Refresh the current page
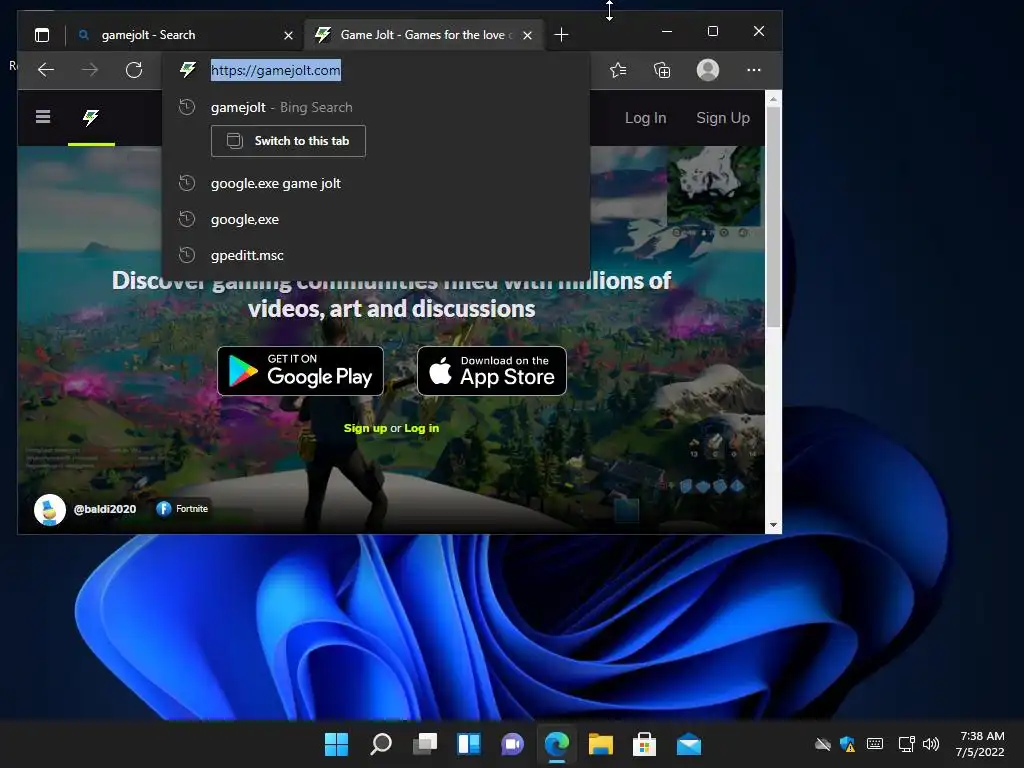The width and height of the screenshot is (1024, 768). point(134,70)
